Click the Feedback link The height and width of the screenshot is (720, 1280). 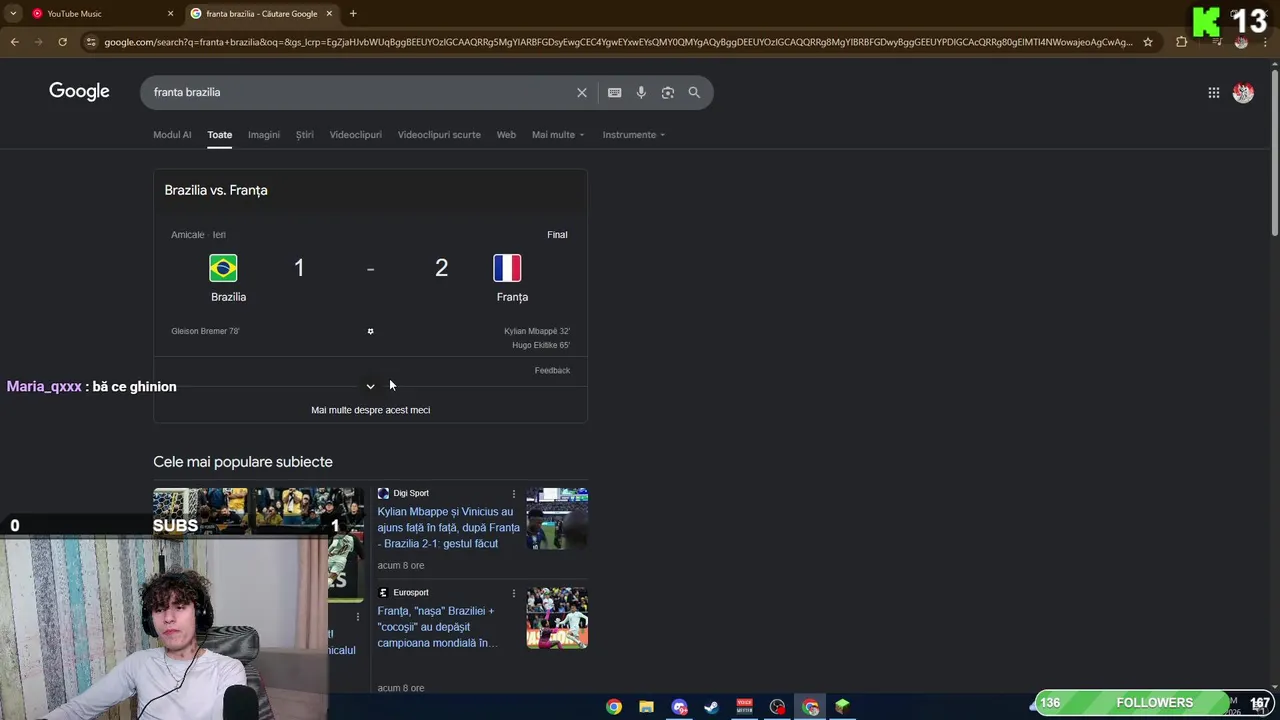pyautogui.click(x=552, y=371)
